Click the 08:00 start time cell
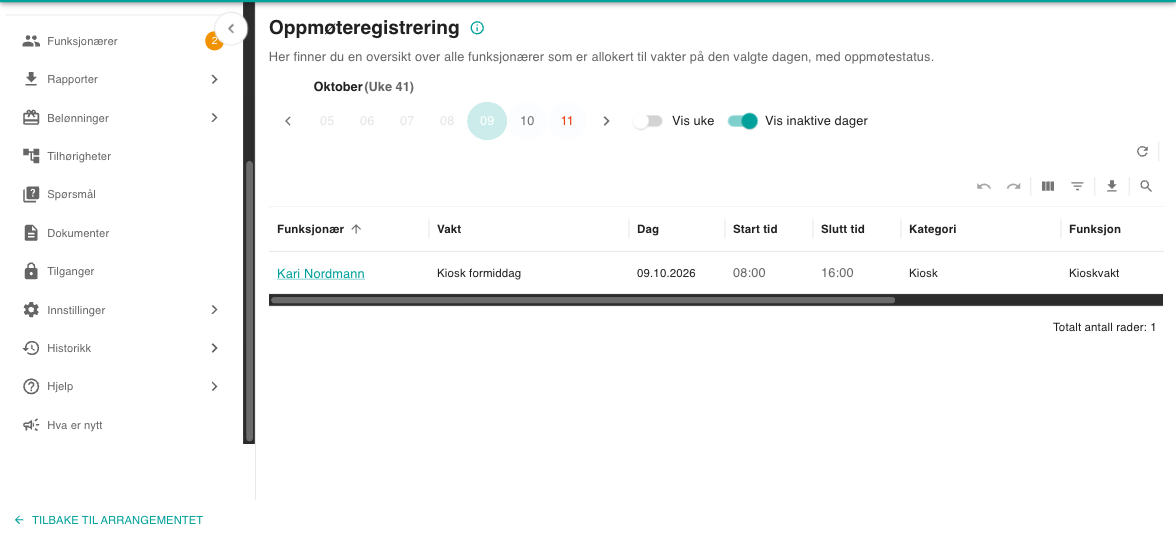 click(749, 273)
